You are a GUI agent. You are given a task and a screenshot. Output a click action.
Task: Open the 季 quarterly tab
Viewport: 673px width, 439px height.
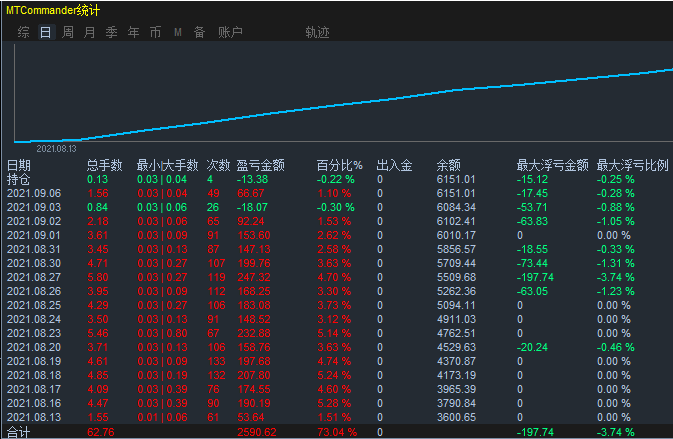(x=112, y=32)
